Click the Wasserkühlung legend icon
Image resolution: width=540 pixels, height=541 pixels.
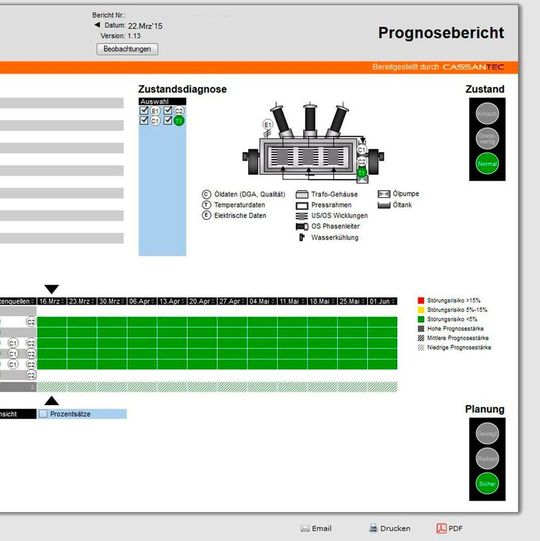(302, 237)
